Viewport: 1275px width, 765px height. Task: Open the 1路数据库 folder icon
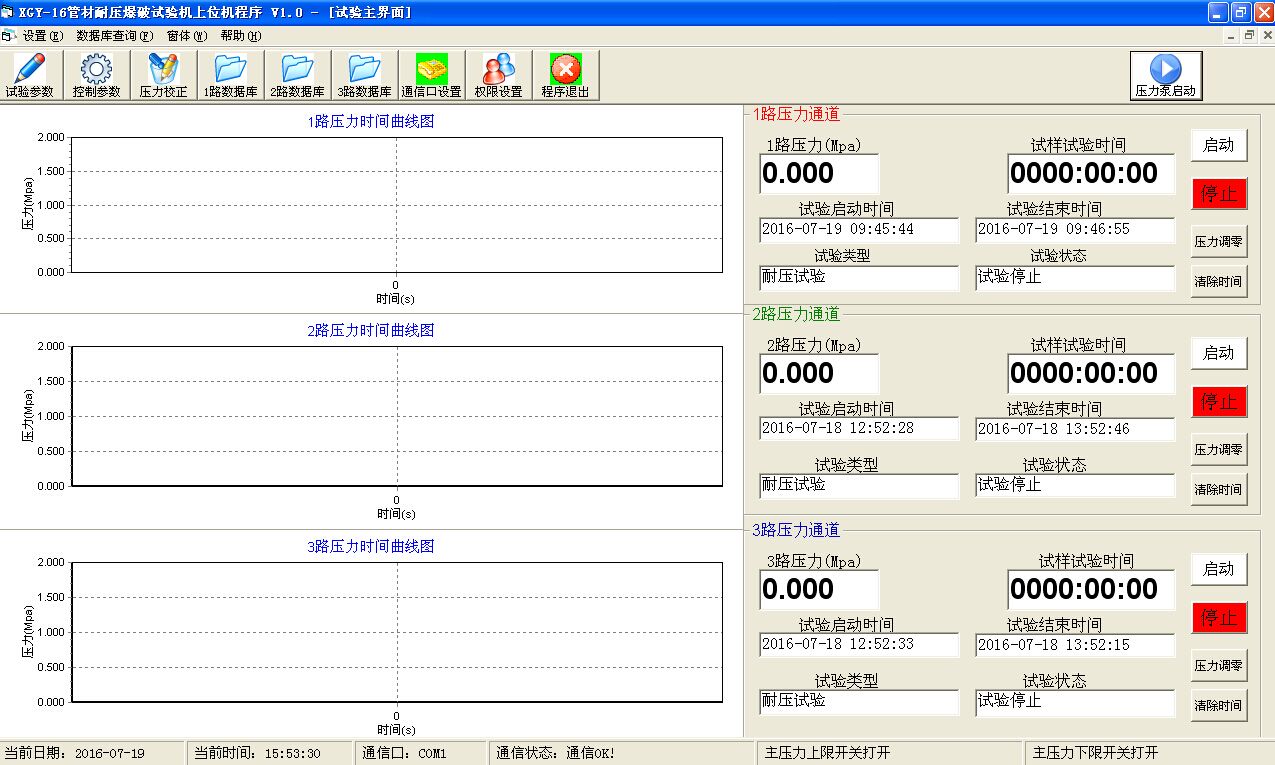coord(230,75)
